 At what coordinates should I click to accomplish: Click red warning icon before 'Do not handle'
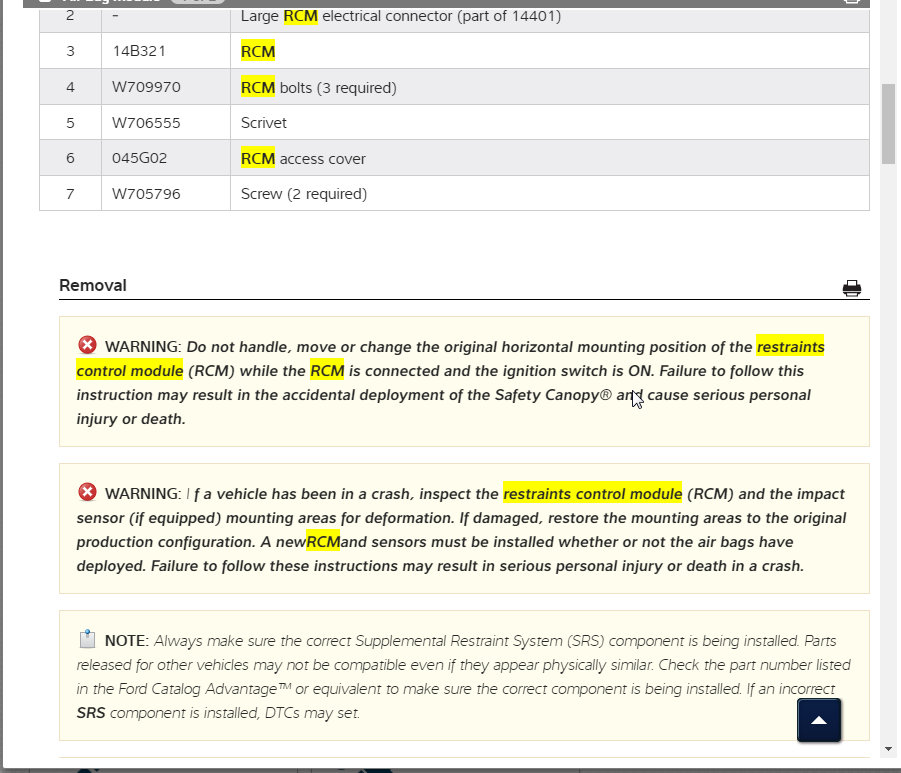click(x=87, y=345)
